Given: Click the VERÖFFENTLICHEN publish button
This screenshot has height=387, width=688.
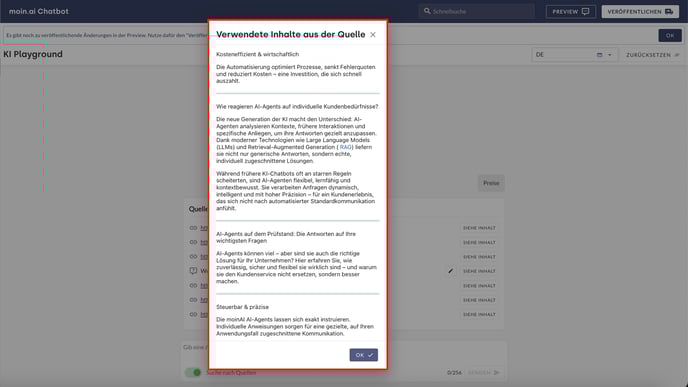Looking at the screenshot, I should point(640,11).
